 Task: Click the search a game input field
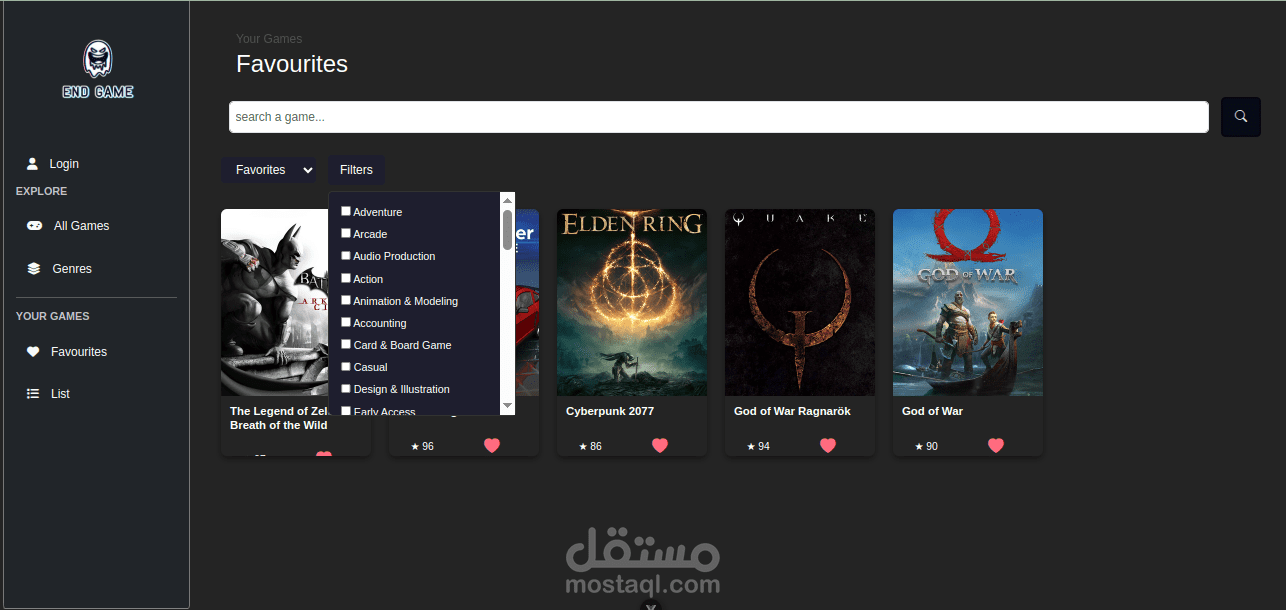pyautogui.click(x=719, y=117)
